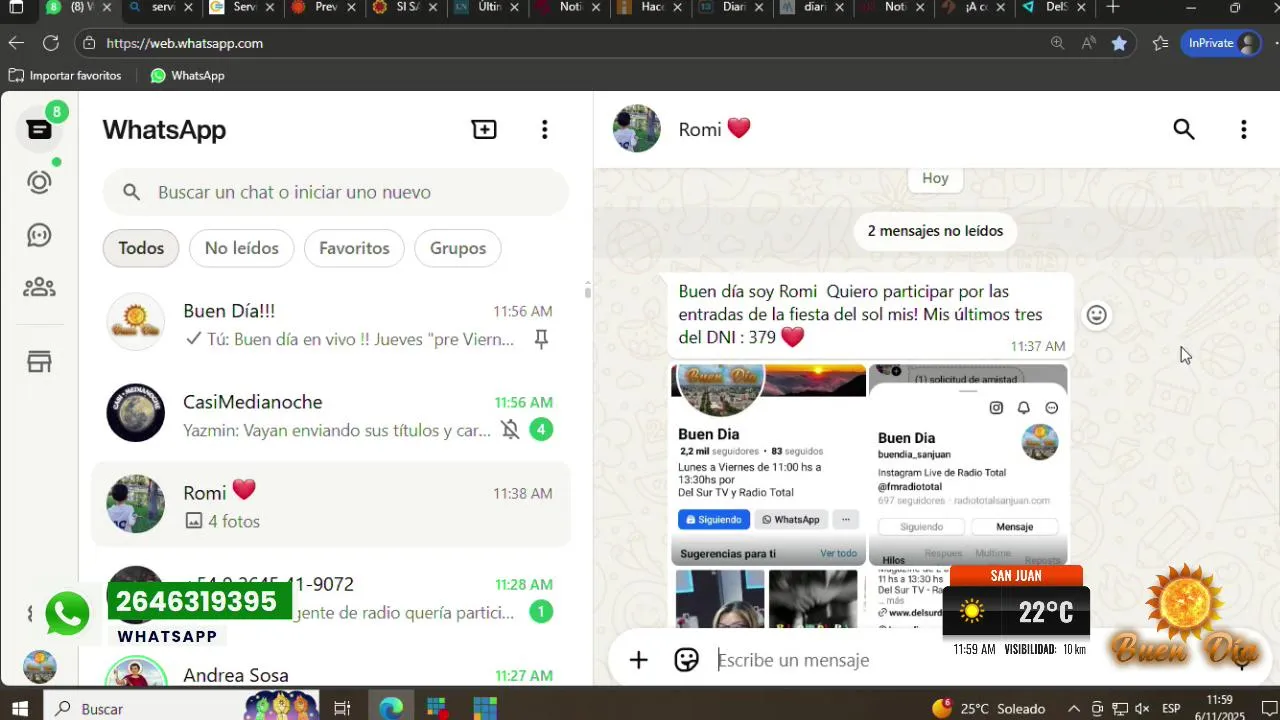
Task: Open the WhatsApp bookmark
Action: (x=187, y=76)
